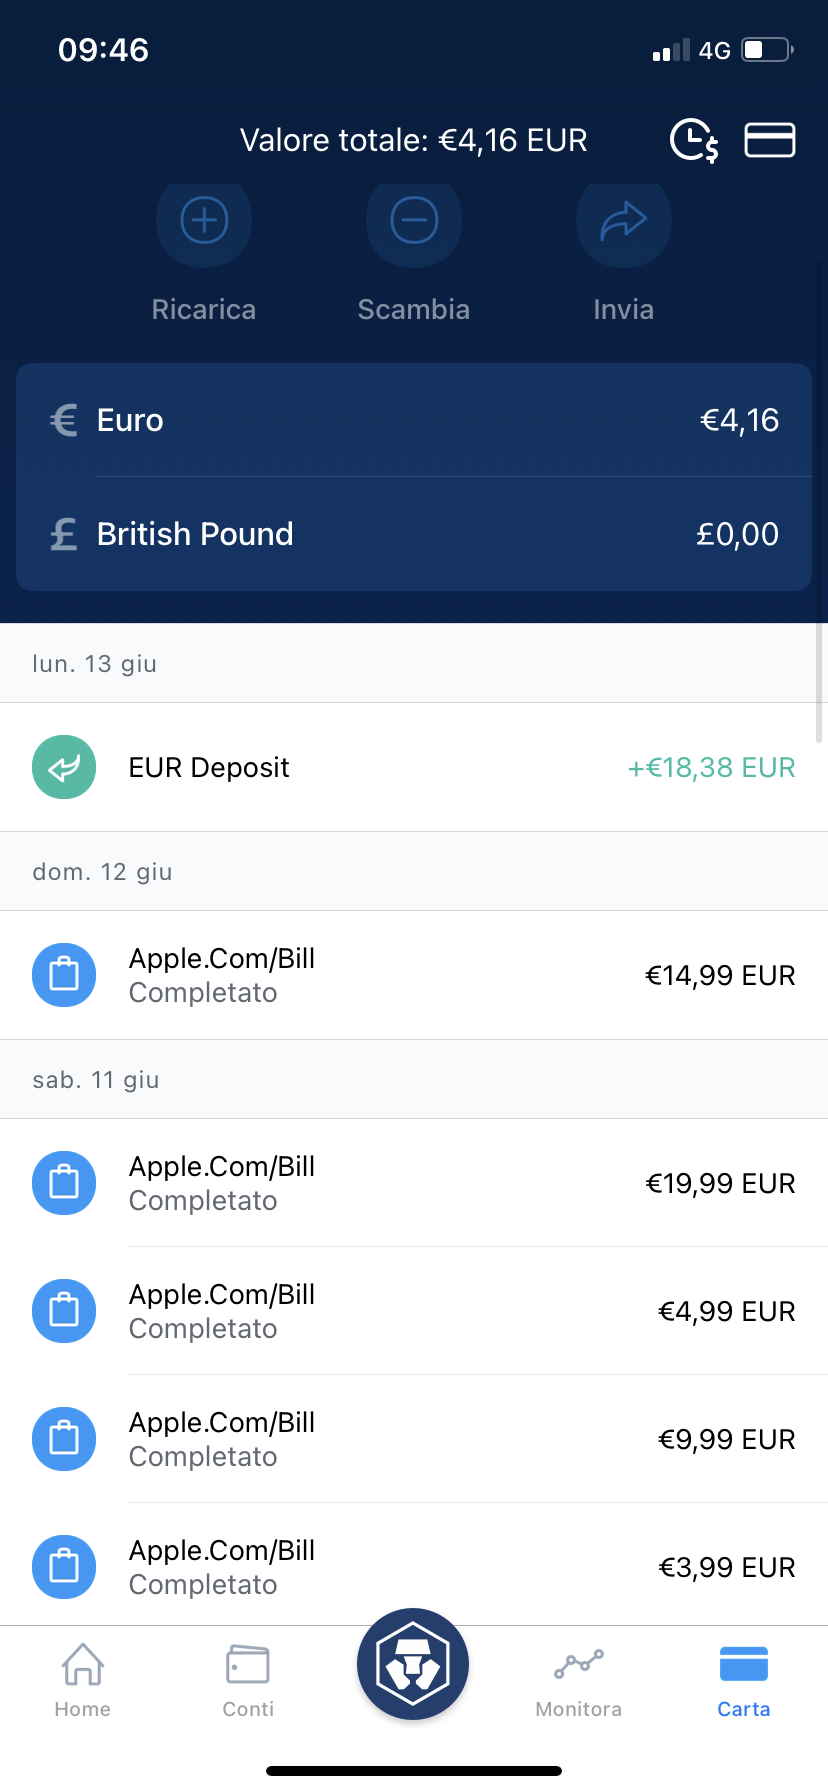Tap the Invia share arrow icon

(623, 221)
